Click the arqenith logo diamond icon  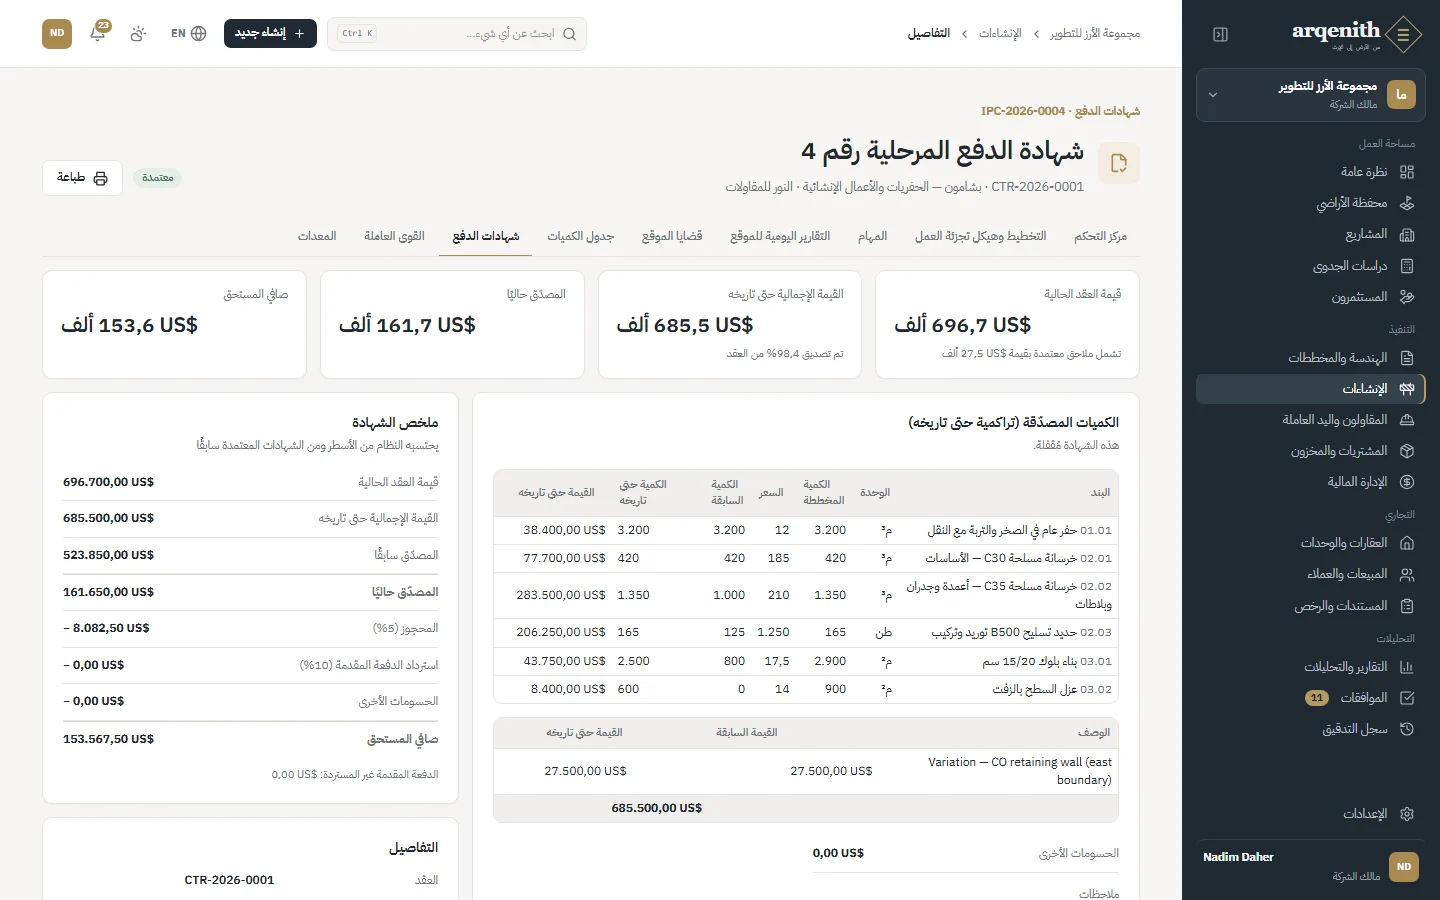click(x=1404, y=34)
